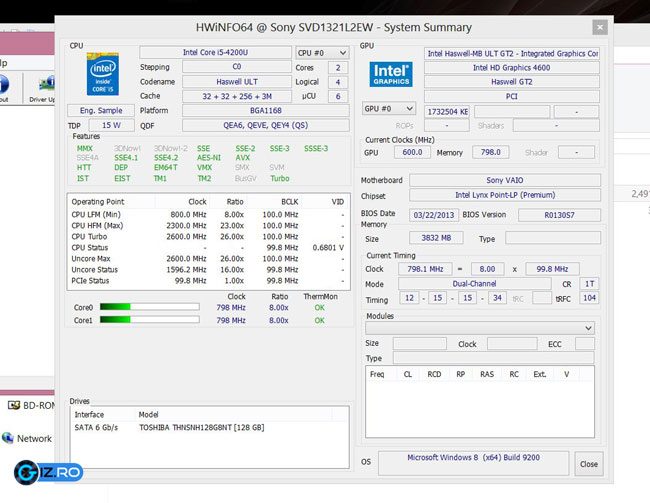Viewport: 650px width, 503px height.
Task: Click the CR value 1T
Action: 589,284
